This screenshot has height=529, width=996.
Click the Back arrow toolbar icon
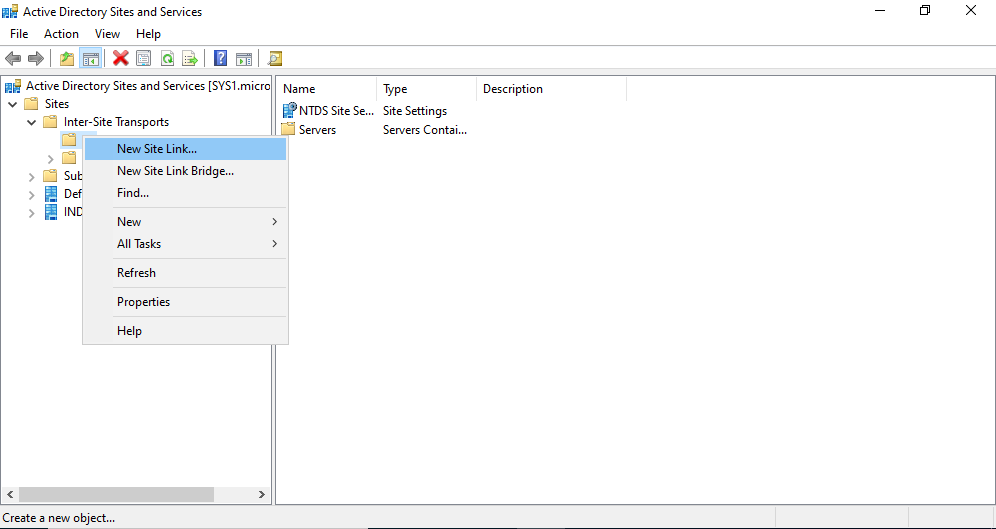coord(13,59)
